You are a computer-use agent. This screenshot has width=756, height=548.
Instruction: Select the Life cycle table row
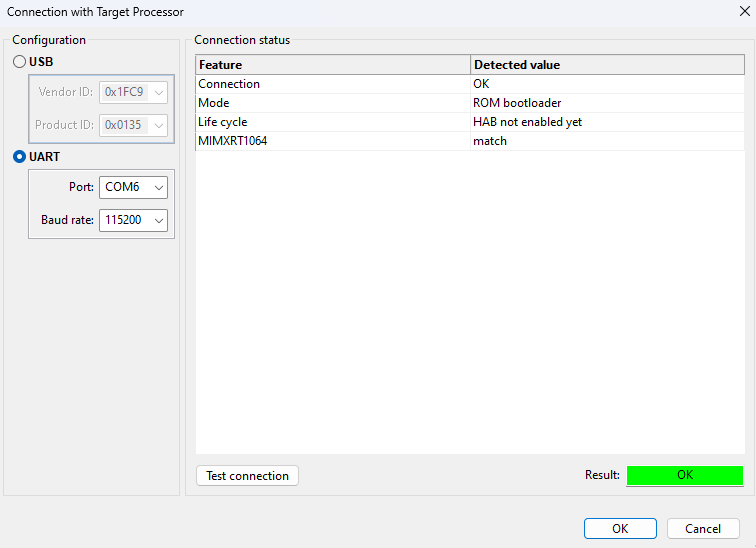(x=333, y=122)
